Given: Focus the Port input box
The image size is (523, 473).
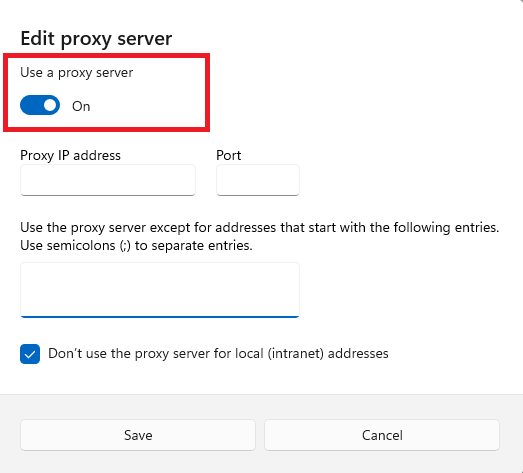Looking at the screenshot, I should click(x=258, y=180).
